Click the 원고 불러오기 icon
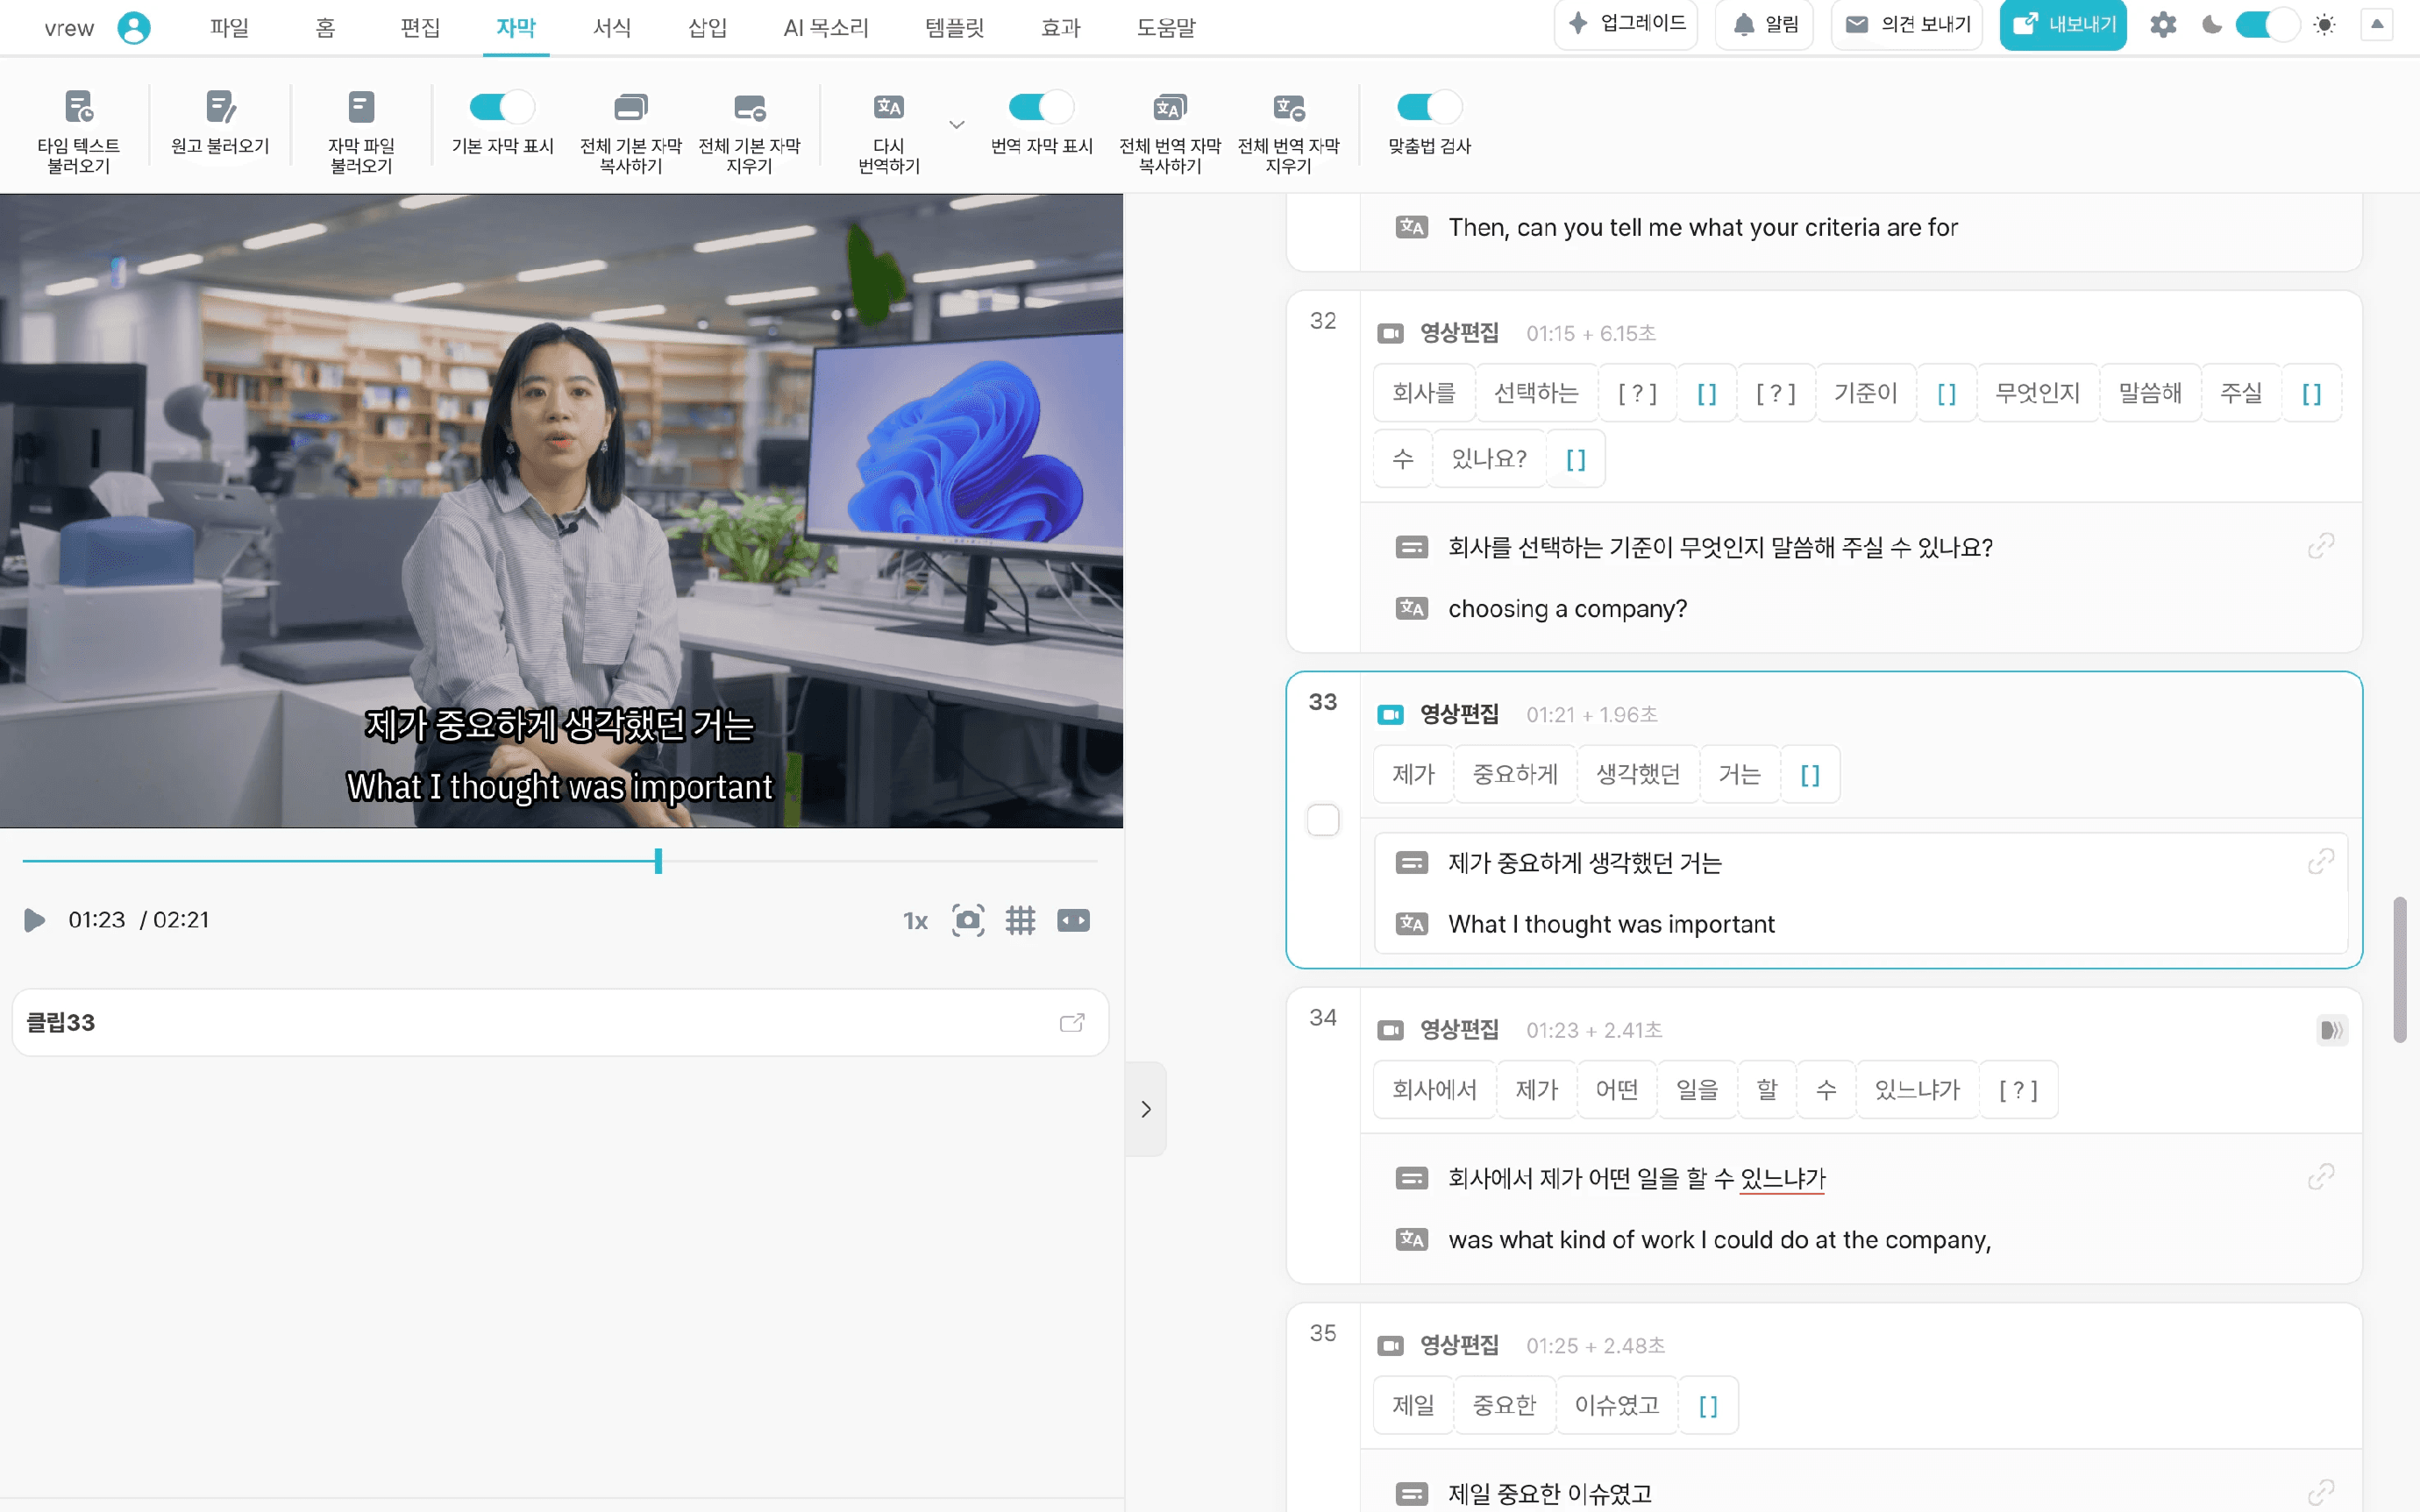Screen dimensions: 2420x1512 click(220, 107)
